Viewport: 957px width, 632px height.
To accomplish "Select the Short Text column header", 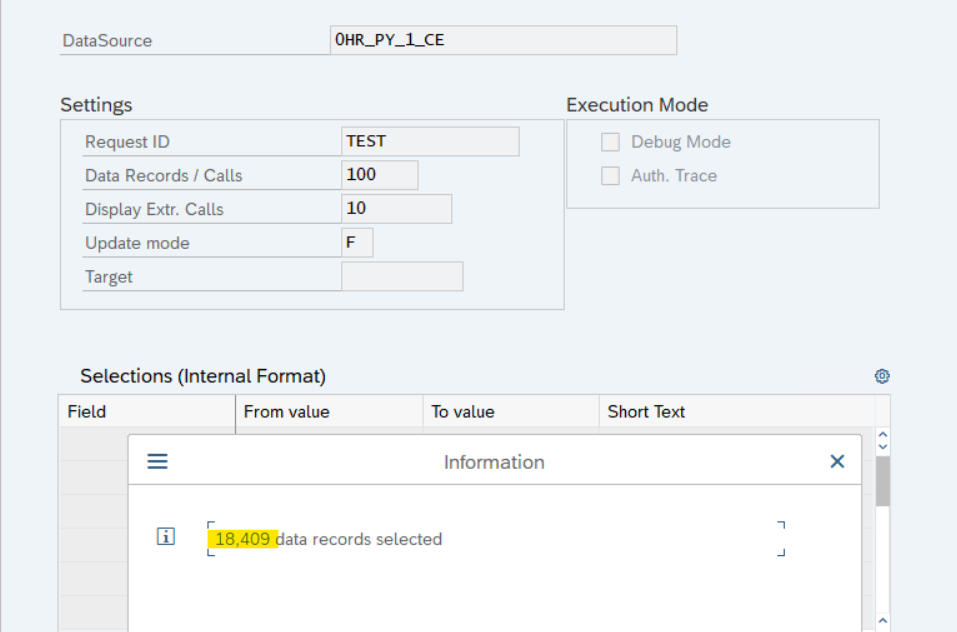I will (x=735, y=411).
